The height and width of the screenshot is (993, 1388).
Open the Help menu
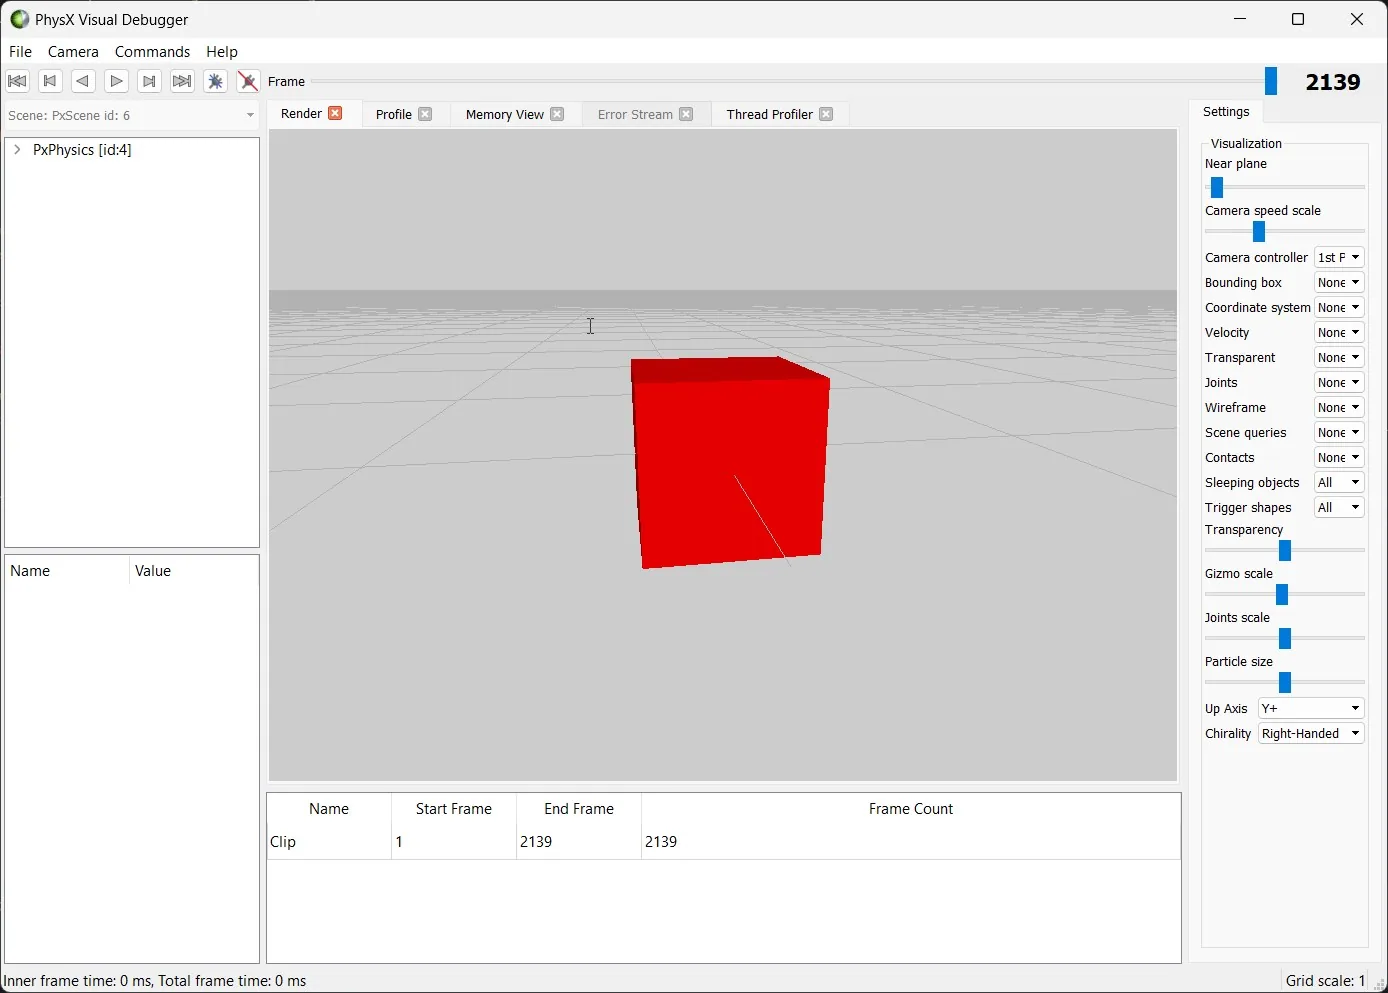pyautogui.click(x=222, y=52)
